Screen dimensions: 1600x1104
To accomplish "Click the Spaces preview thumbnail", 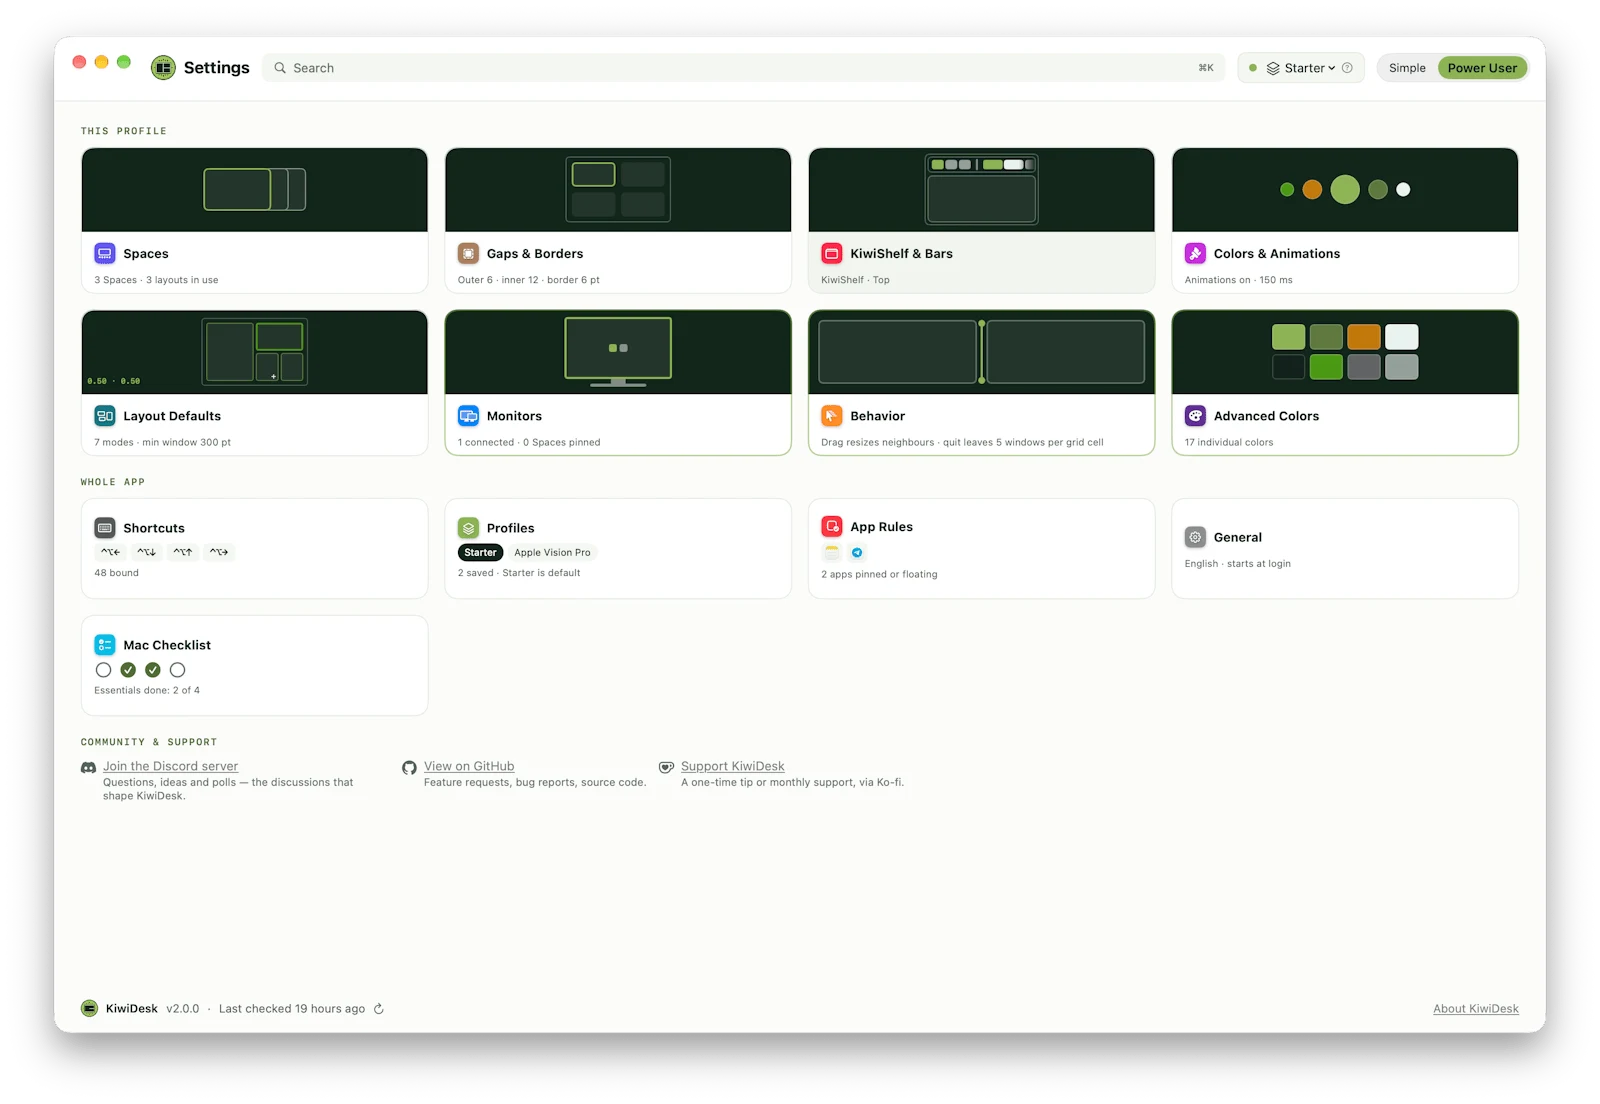I will click(255, 190).
